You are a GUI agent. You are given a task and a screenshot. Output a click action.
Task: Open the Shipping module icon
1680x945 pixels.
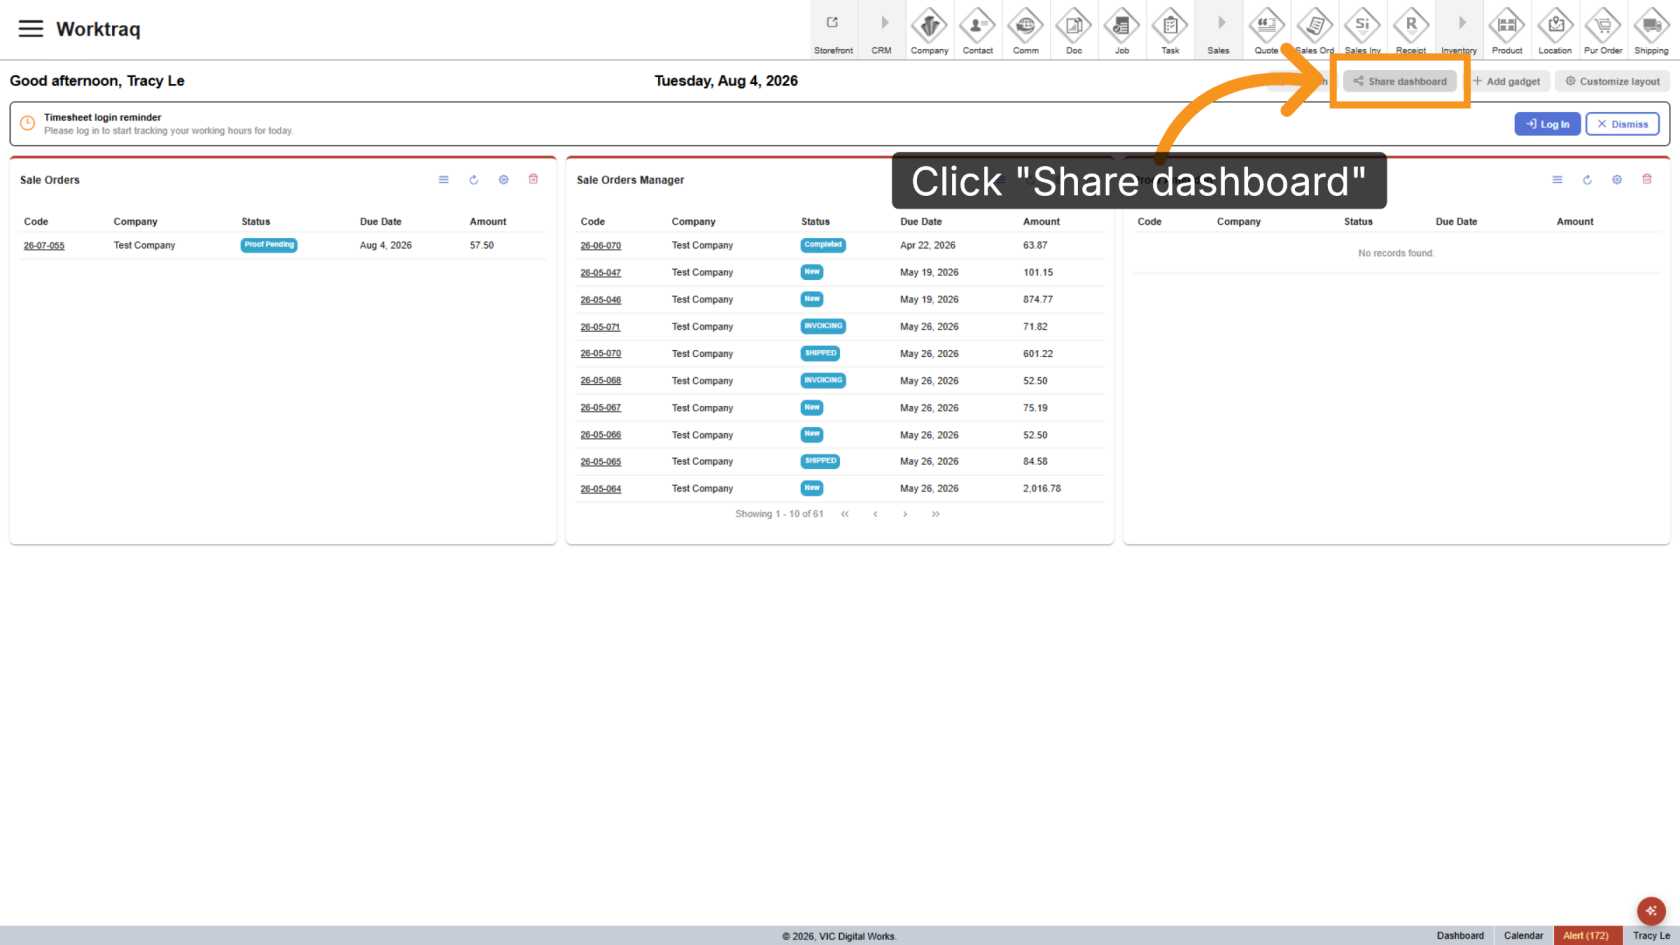tap(1651, 30)
